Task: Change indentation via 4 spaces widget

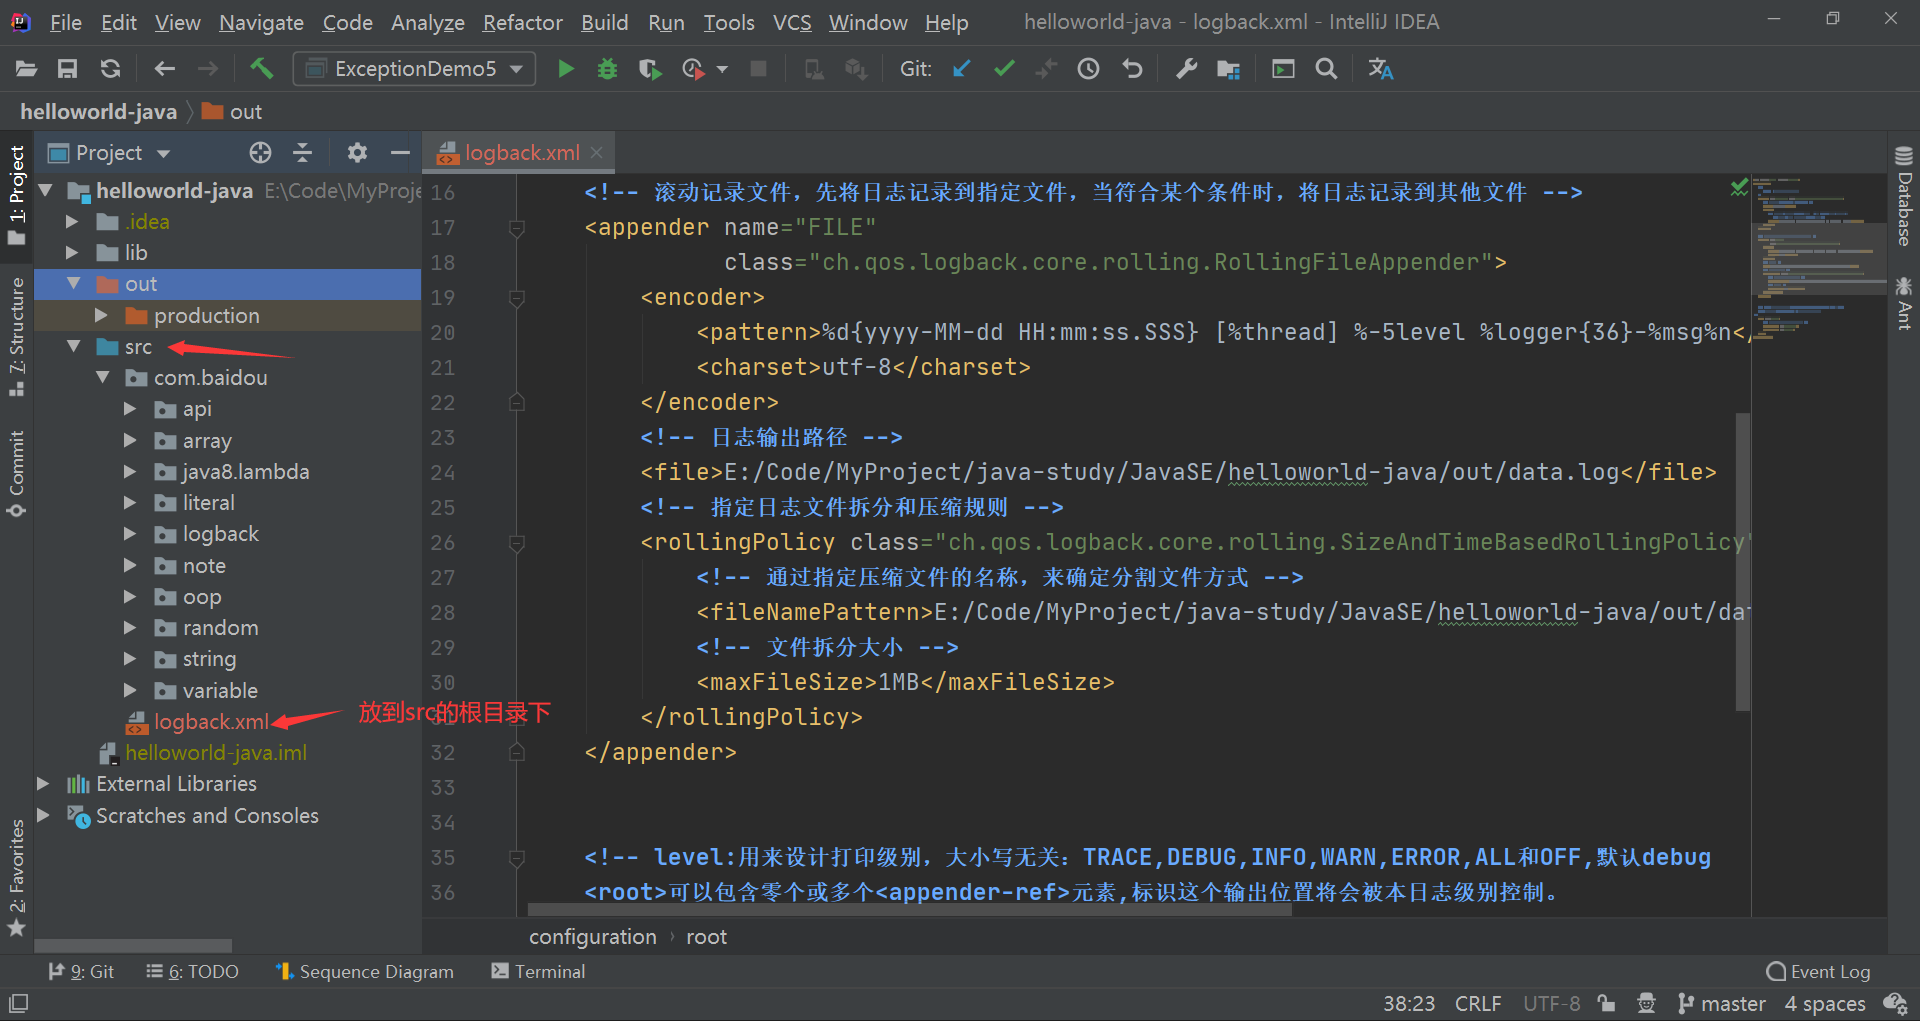Action: 1825,1003
